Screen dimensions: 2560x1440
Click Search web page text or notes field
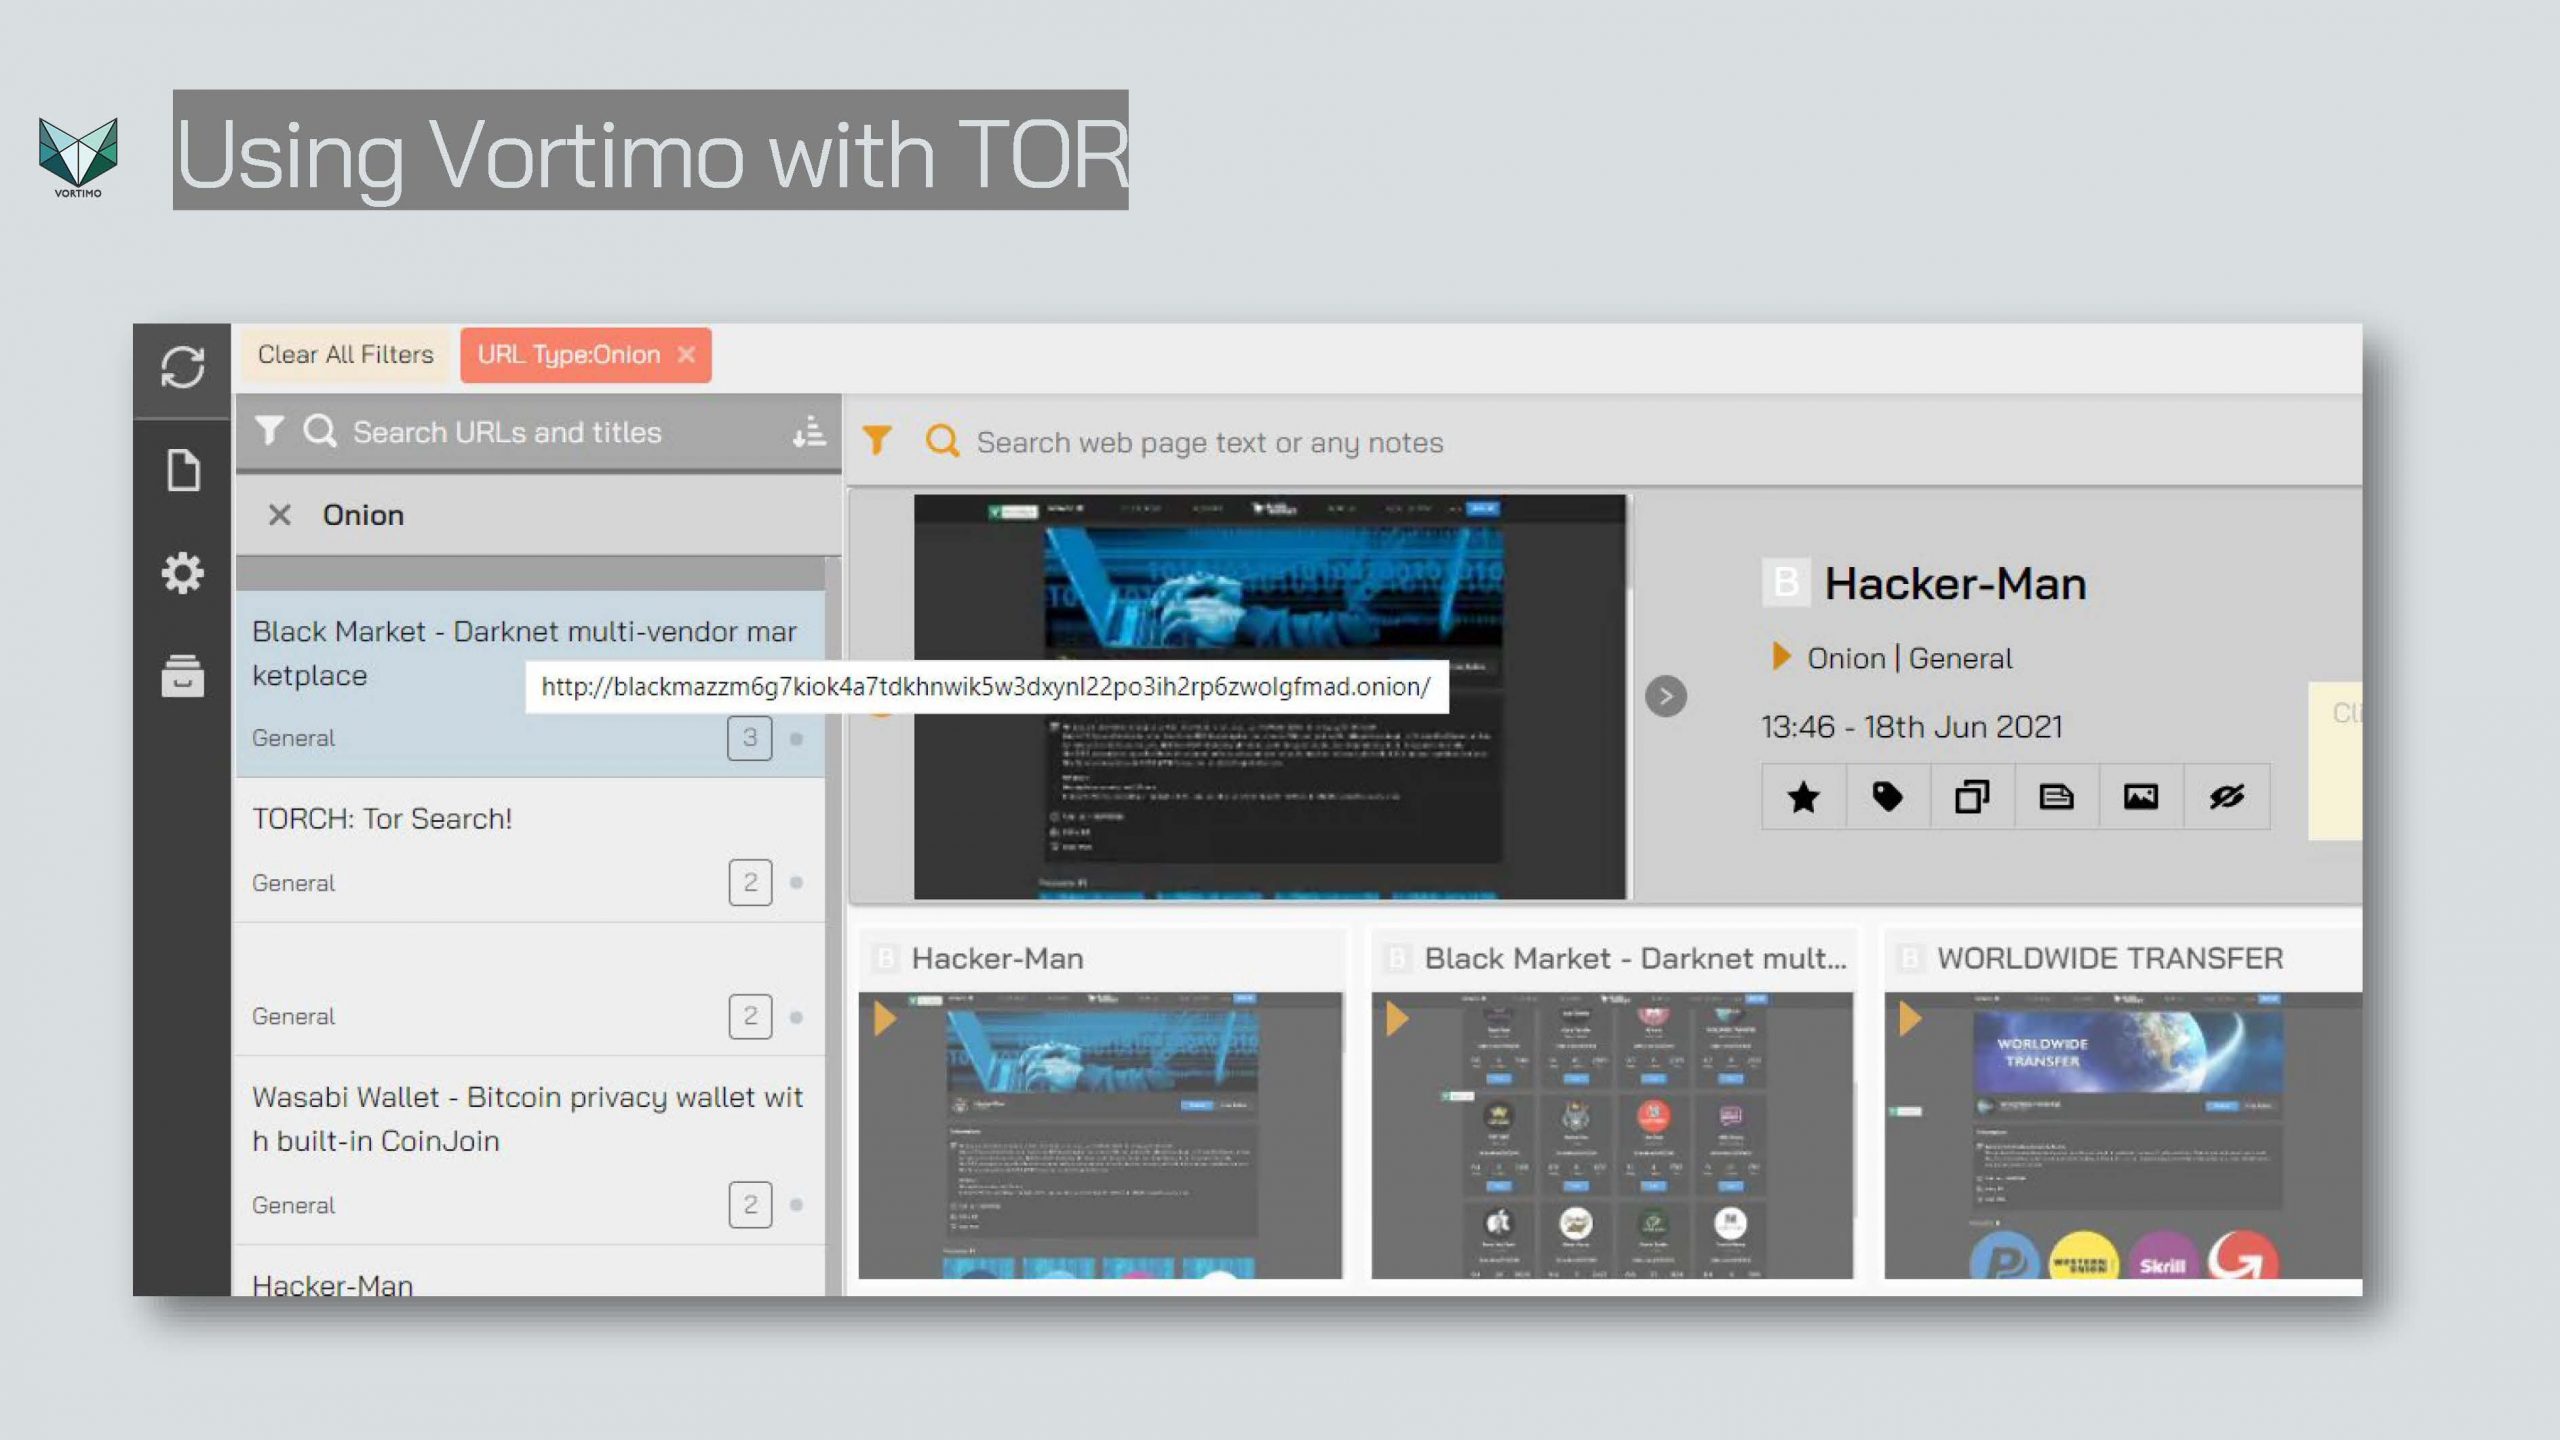1209,442
